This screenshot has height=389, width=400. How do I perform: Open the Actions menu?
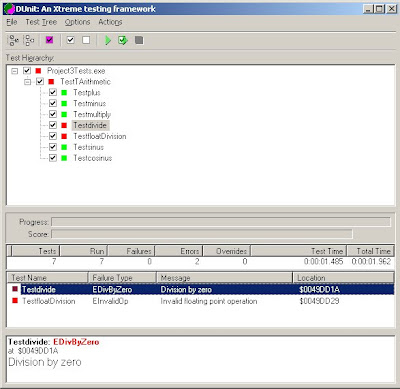(x=110, y=22)
